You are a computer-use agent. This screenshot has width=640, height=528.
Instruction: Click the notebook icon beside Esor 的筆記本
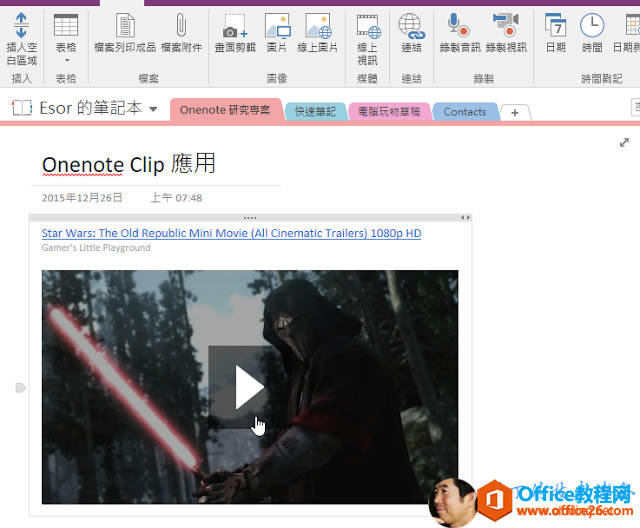pyautogui.click(x=22, y=108)
